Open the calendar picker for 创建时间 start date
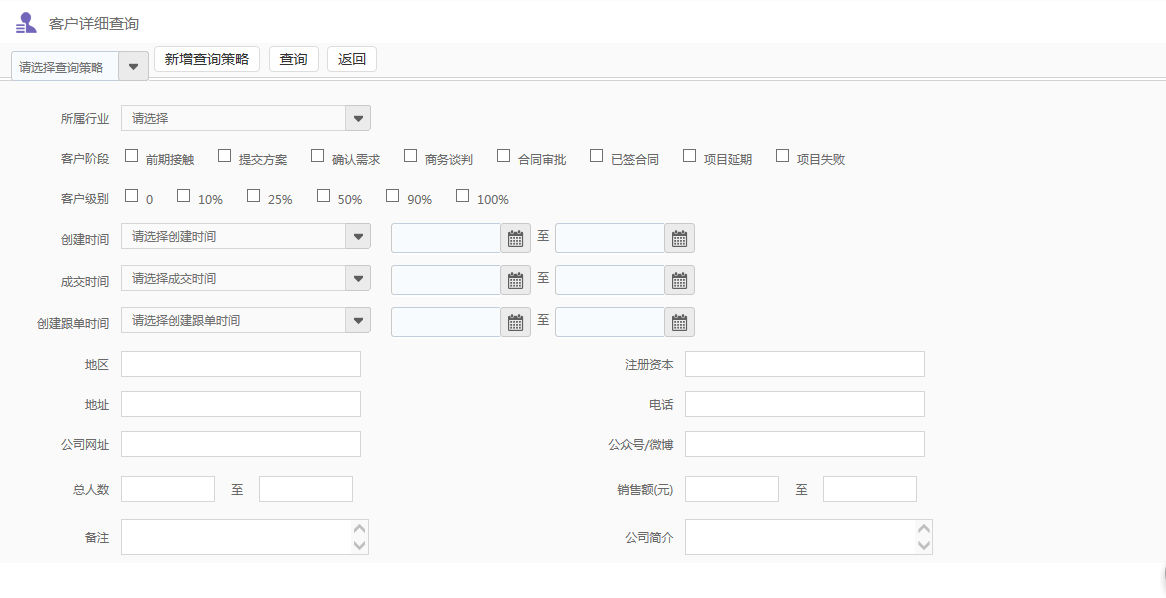The image size is (1166, 598). pyautogui.click(x=516, y=237)
